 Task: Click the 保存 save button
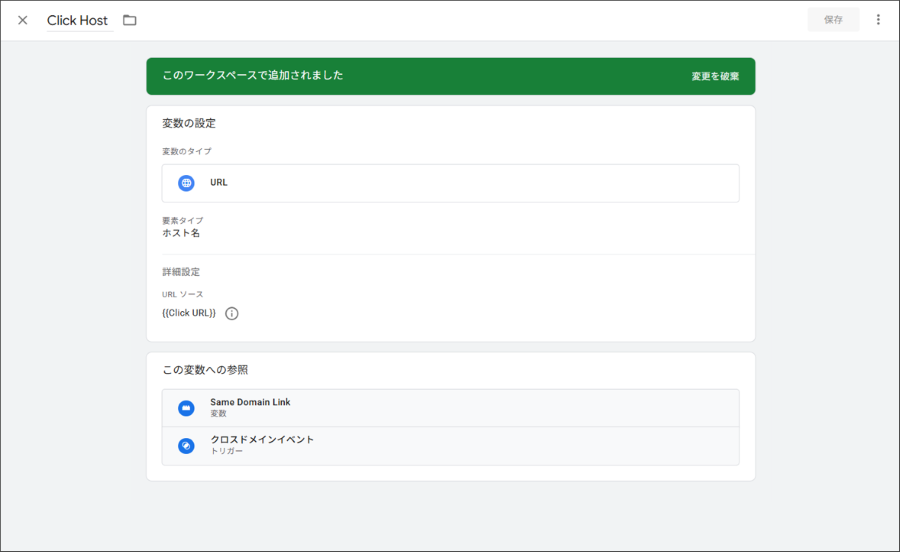pyautogui.click(x=833, y=20)
